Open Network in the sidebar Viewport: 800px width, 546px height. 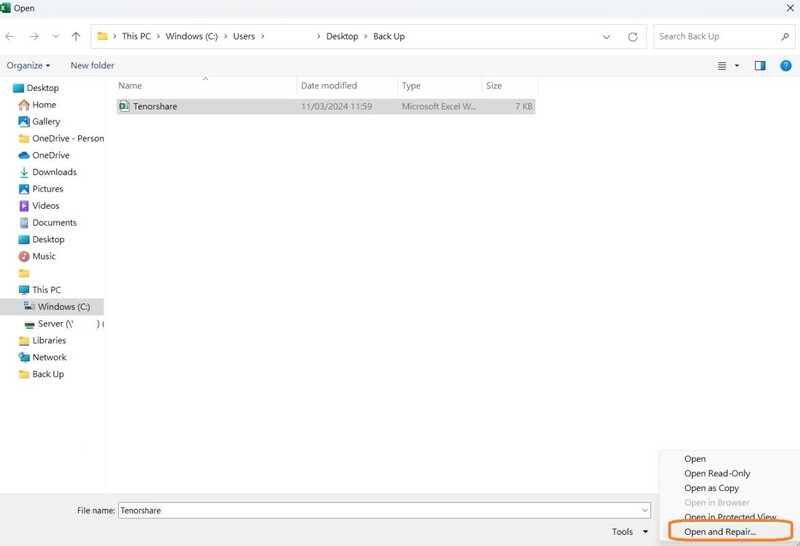pos(42,357)
